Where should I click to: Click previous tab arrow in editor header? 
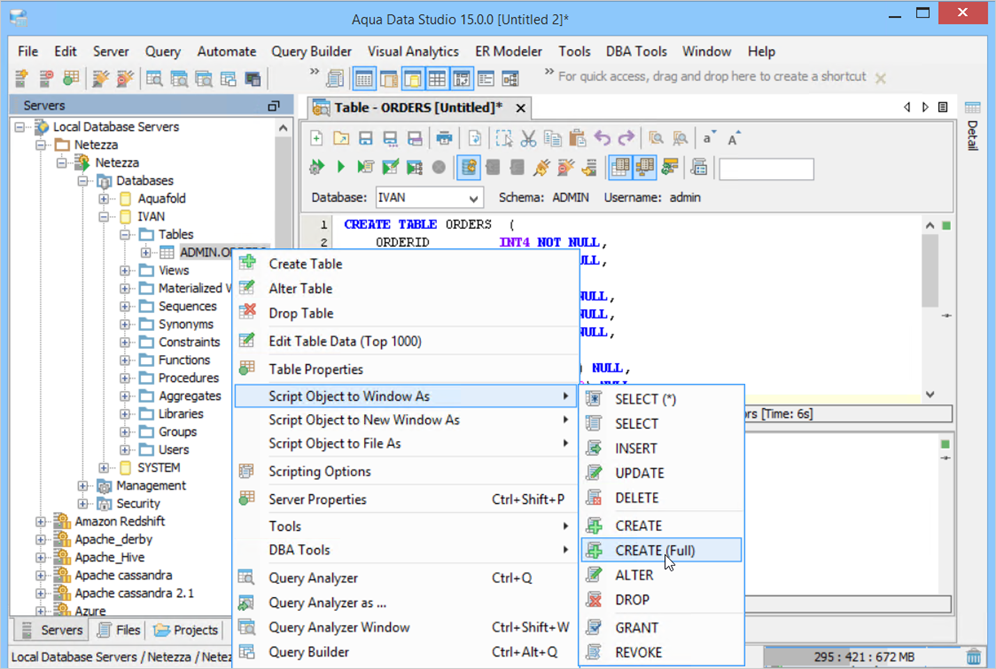pos(907,107)
